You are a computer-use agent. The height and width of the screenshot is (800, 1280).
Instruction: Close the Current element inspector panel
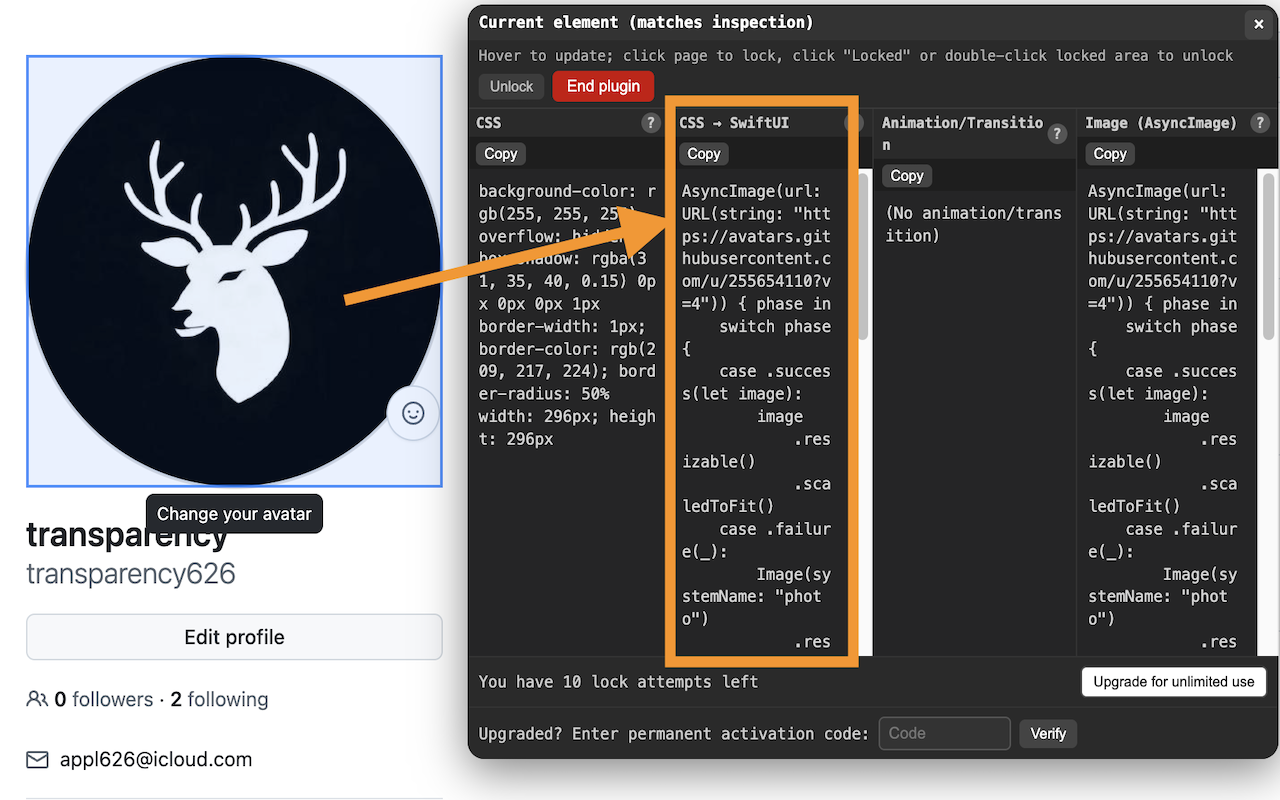(x=1258, y=24)
